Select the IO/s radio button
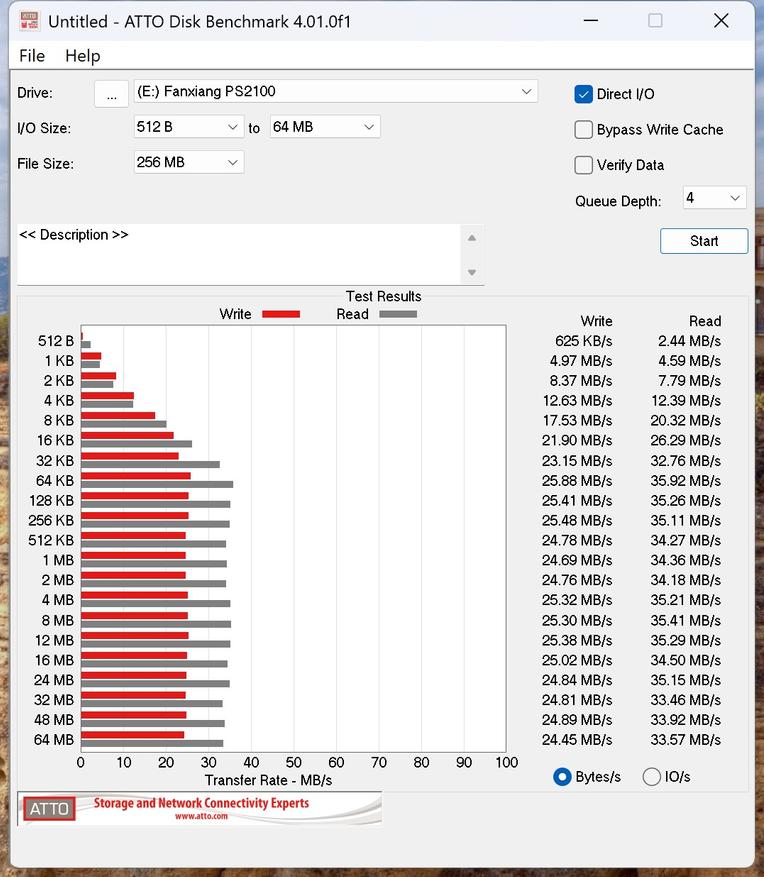The image size is (764, 877). [x=652, y=777]
